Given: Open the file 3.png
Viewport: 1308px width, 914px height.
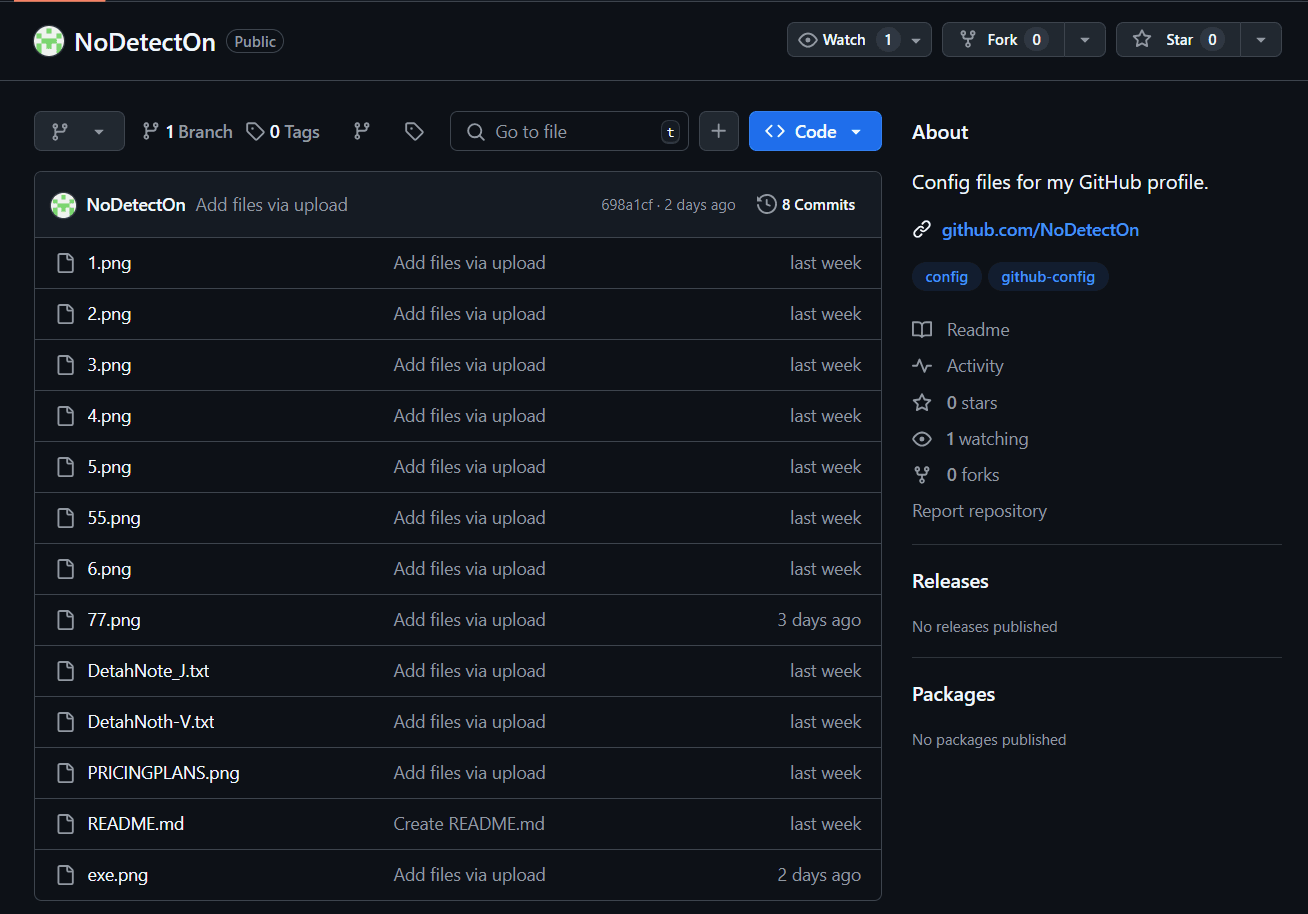Looking at the screenshot, I should click(x=109, y=365).
